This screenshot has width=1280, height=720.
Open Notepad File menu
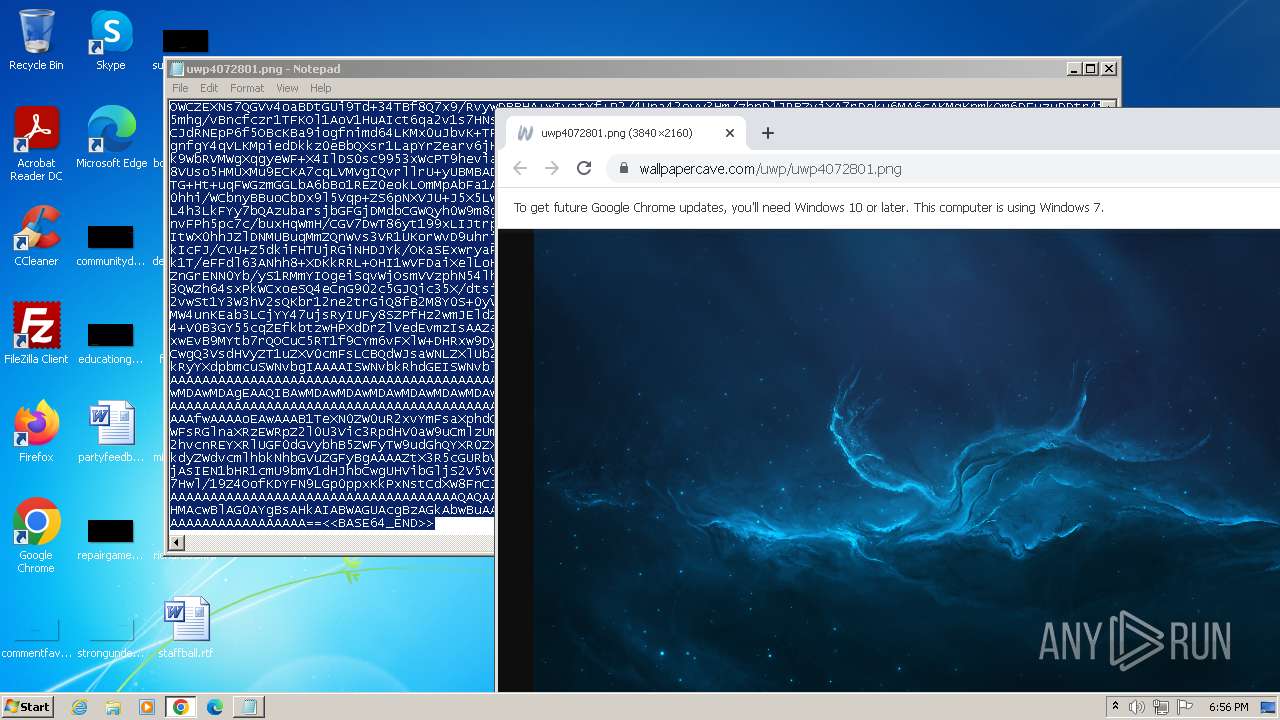click(180, 88)
